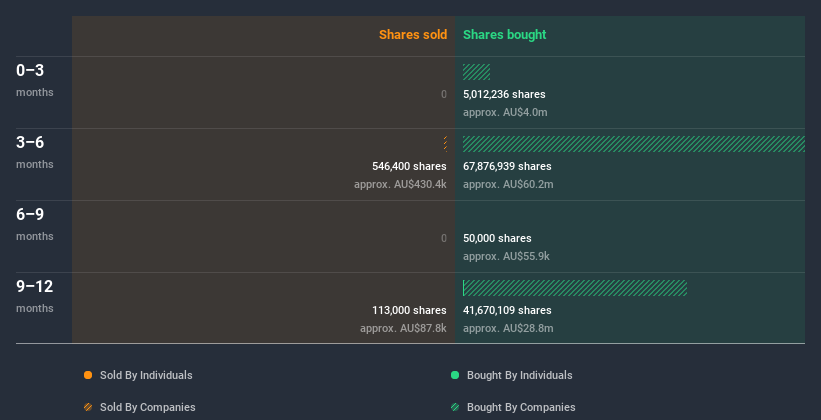Click the zero sold value in 6–9 months row
Screen dimensions: 821x420
coord(444,238)
